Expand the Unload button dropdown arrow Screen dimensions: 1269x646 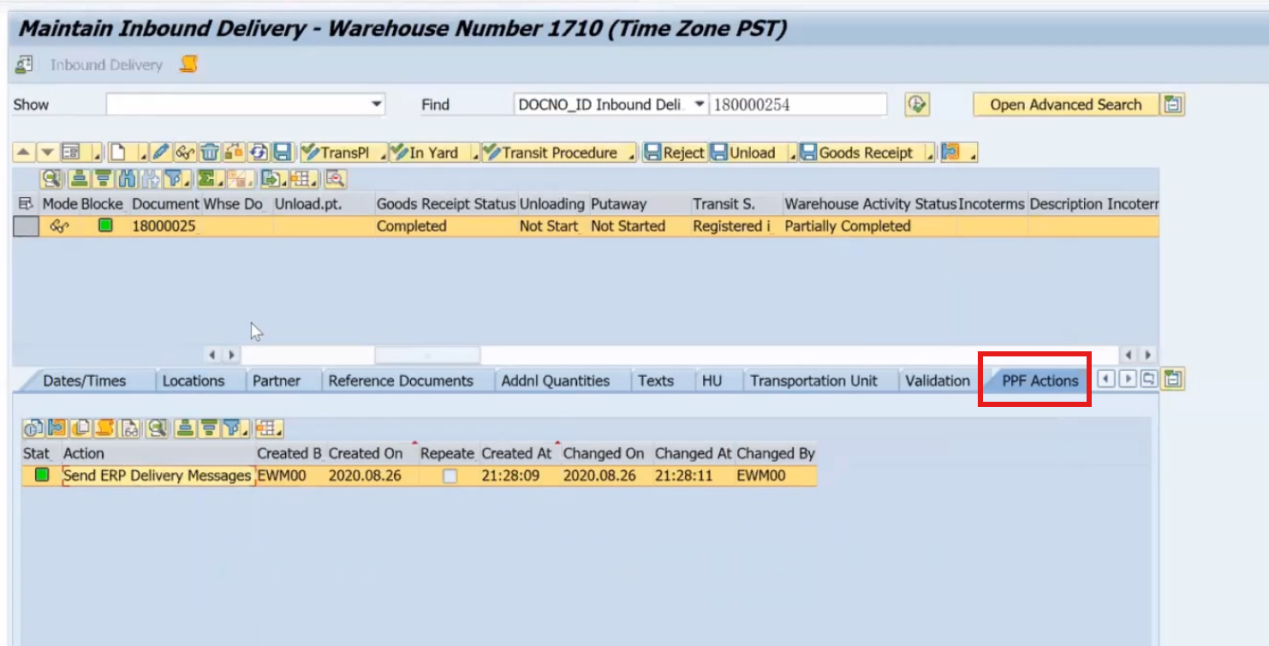coord(791,153)
